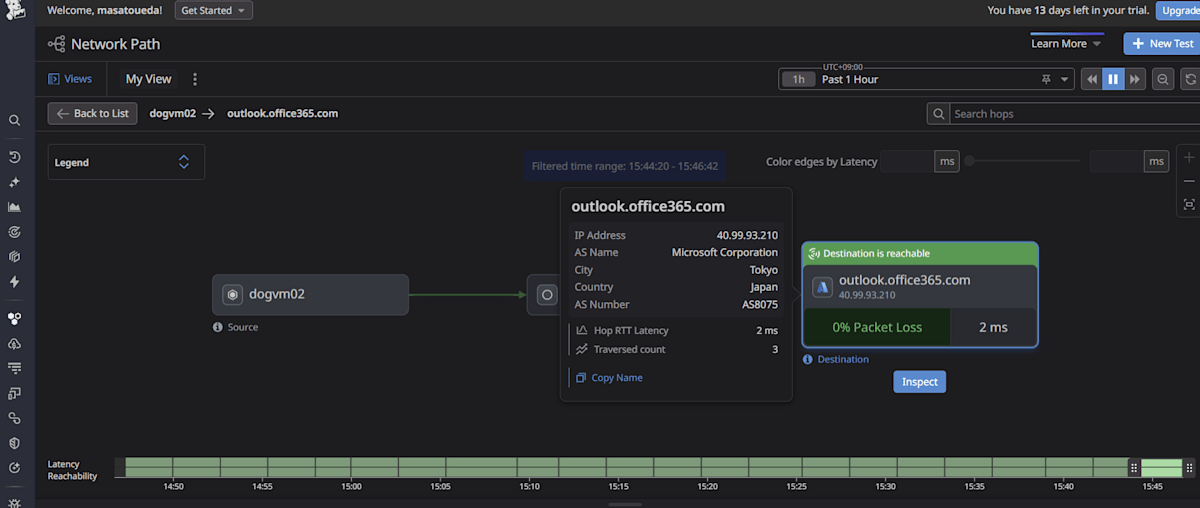Click the info icon beside Destination label
Image resolution: width=1200 pixels, height=508 pixels.
(x=808, y=359)
